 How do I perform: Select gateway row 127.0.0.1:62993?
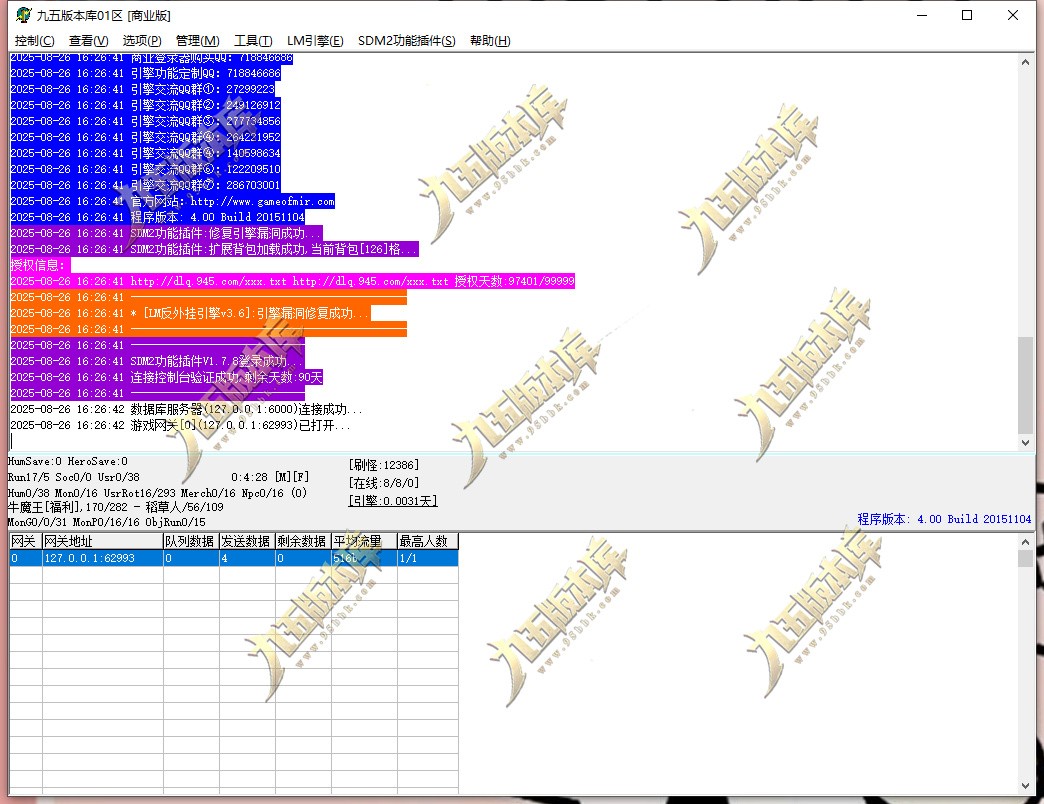pos(234,558)
